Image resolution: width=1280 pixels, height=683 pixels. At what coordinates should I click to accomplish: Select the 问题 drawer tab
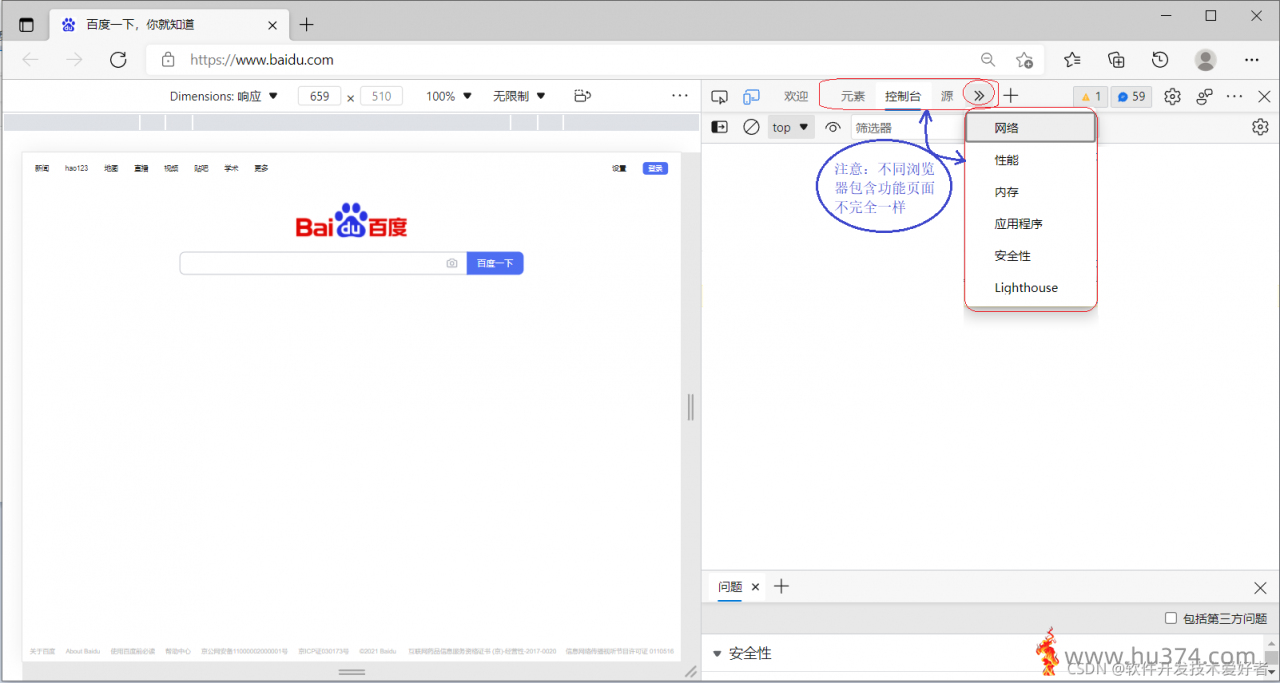[x=730, y=587]
